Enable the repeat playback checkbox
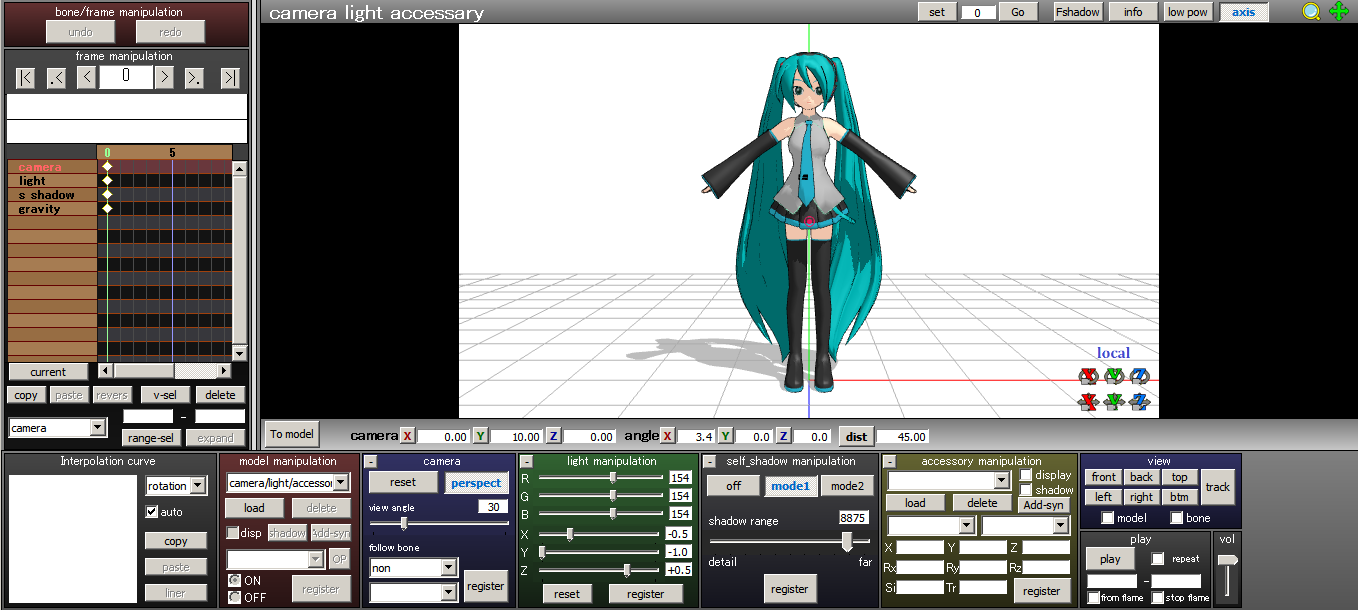The height and width of the screenshot is (610, 1358). click(1158, 559)
